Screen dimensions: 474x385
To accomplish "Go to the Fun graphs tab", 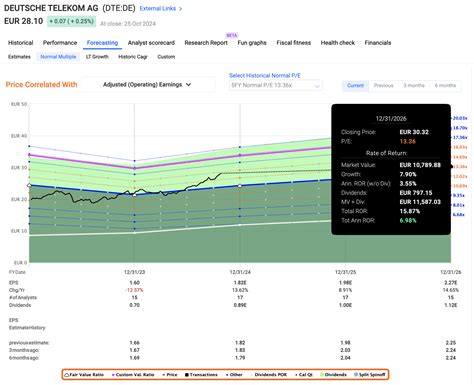I will [252, 43].
